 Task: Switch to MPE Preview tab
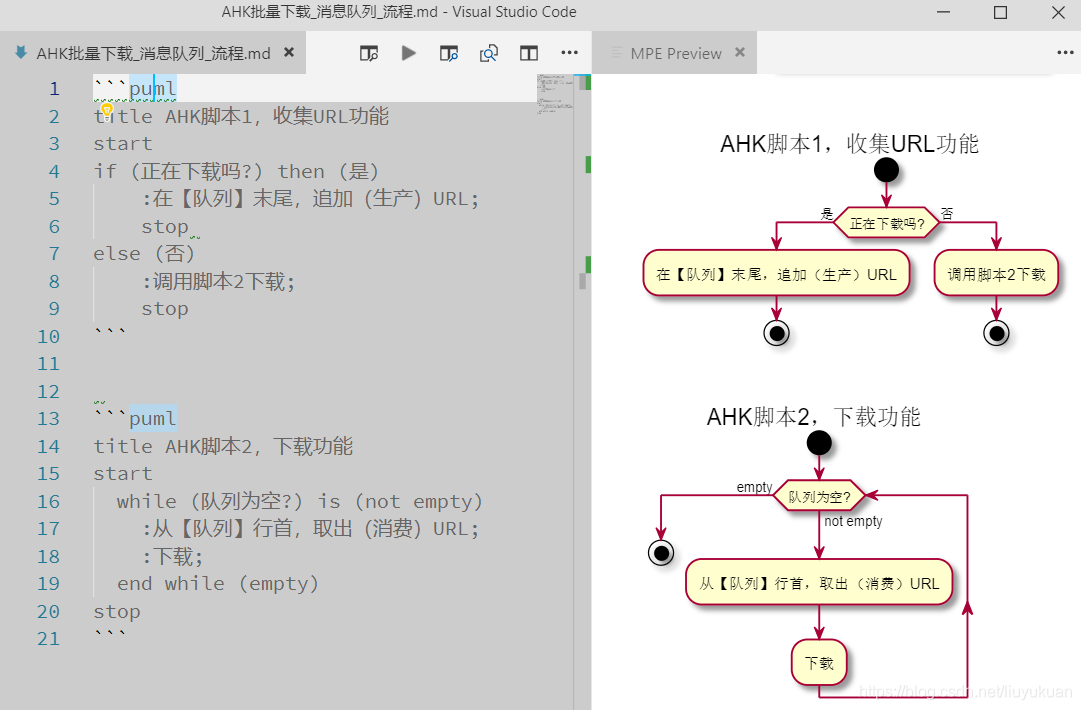[x=675, y=53]
